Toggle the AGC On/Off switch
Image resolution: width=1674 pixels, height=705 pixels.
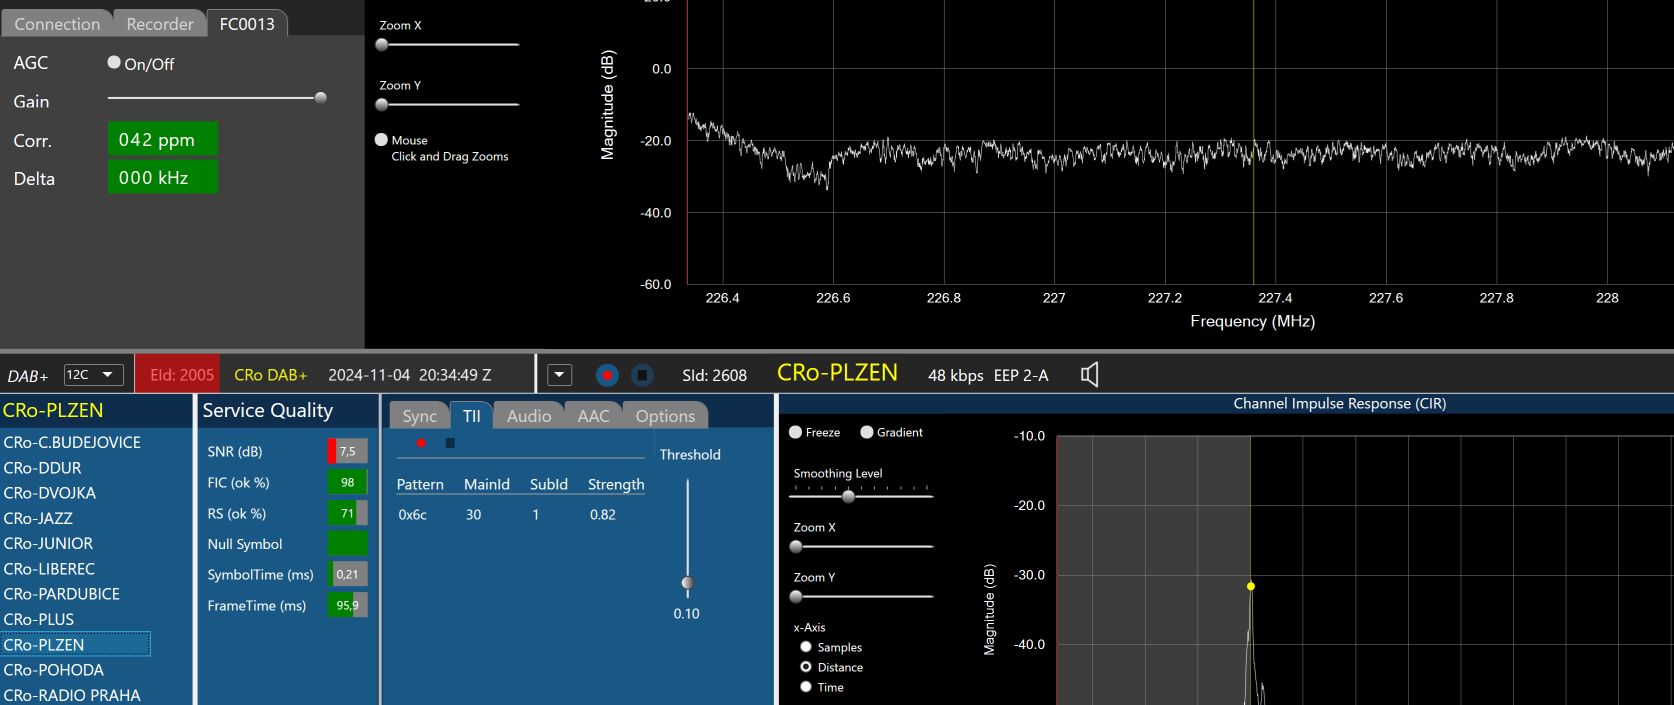pyautogui.click(x=114, y=62)
